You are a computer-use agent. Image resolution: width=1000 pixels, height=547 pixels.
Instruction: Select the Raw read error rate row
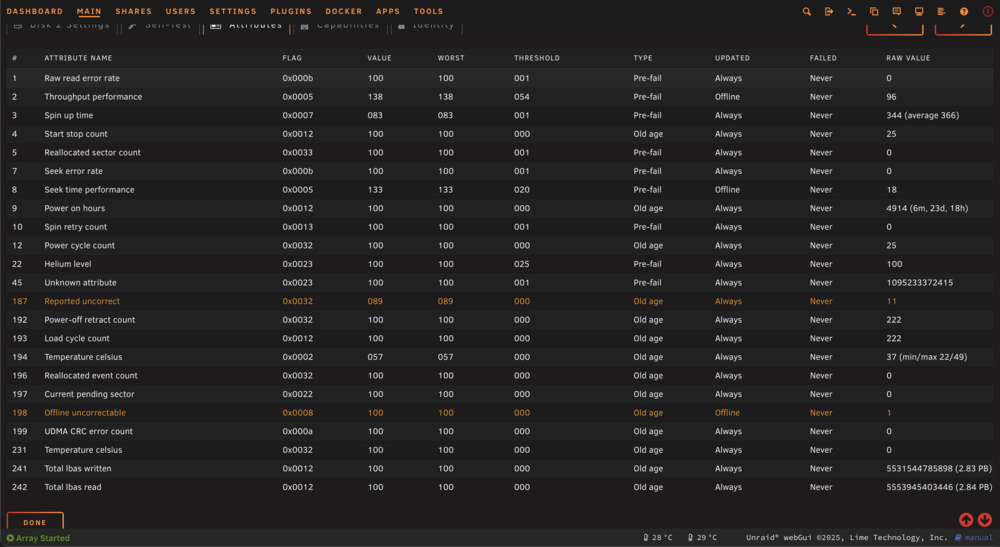(500, 78)
